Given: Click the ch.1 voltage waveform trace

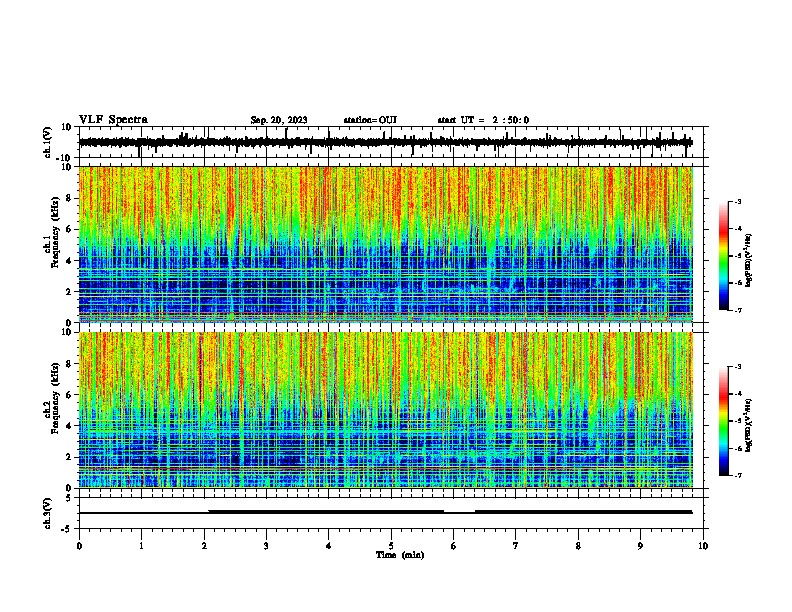Looking at the screenshot, I should click(386, 142).
